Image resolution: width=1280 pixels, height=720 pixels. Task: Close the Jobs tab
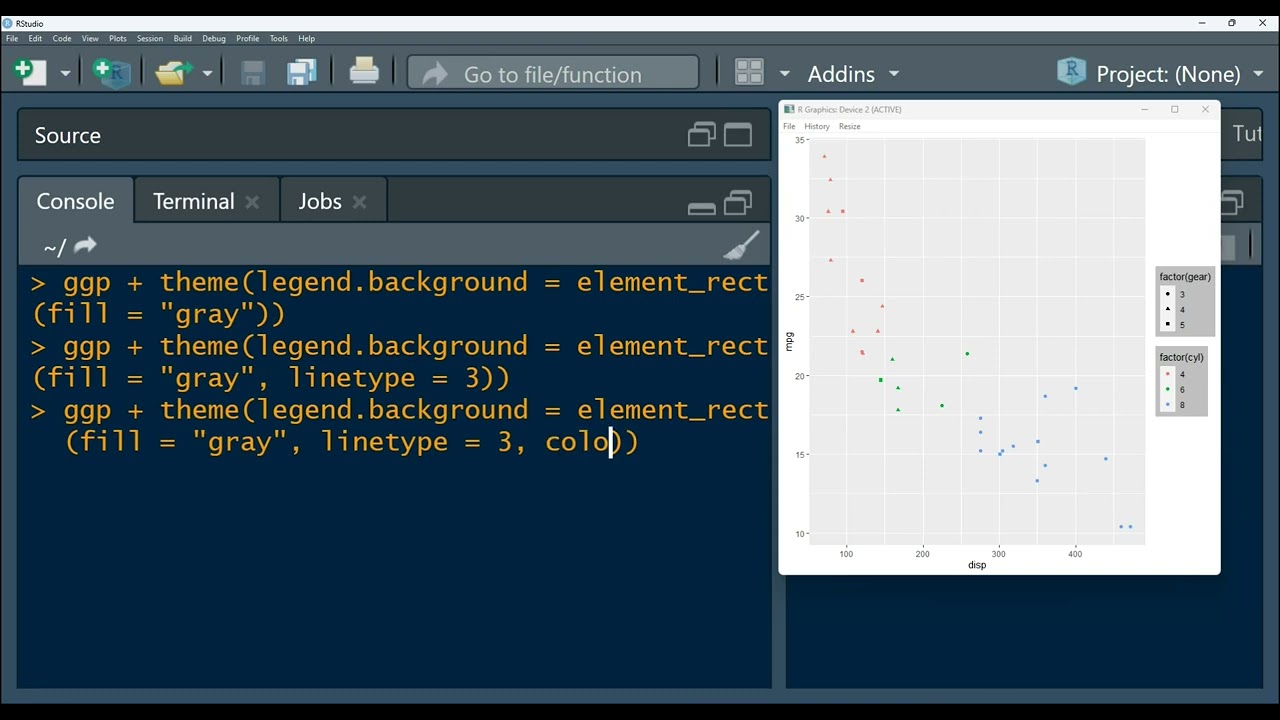click(x=360, y=202)
